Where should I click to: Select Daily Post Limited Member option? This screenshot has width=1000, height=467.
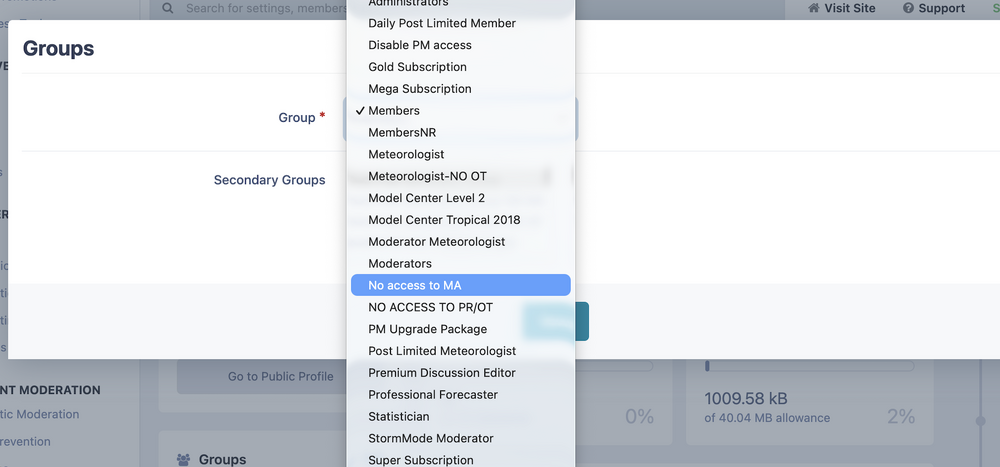coord(442,23)
